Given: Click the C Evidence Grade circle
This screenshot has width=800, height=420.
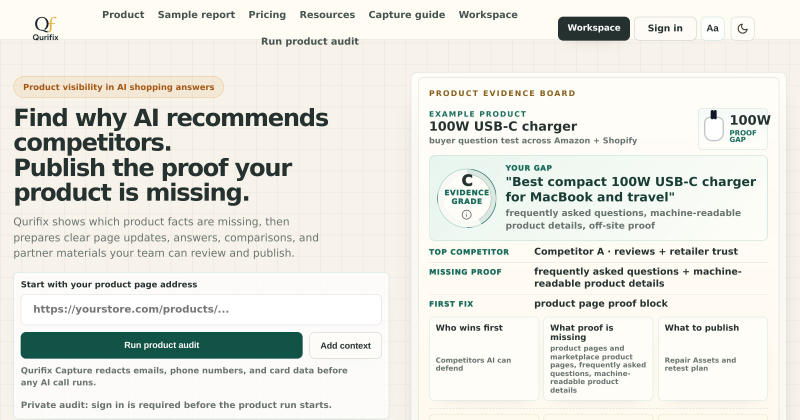Looking at the screenshot, I should pos(466,198).
